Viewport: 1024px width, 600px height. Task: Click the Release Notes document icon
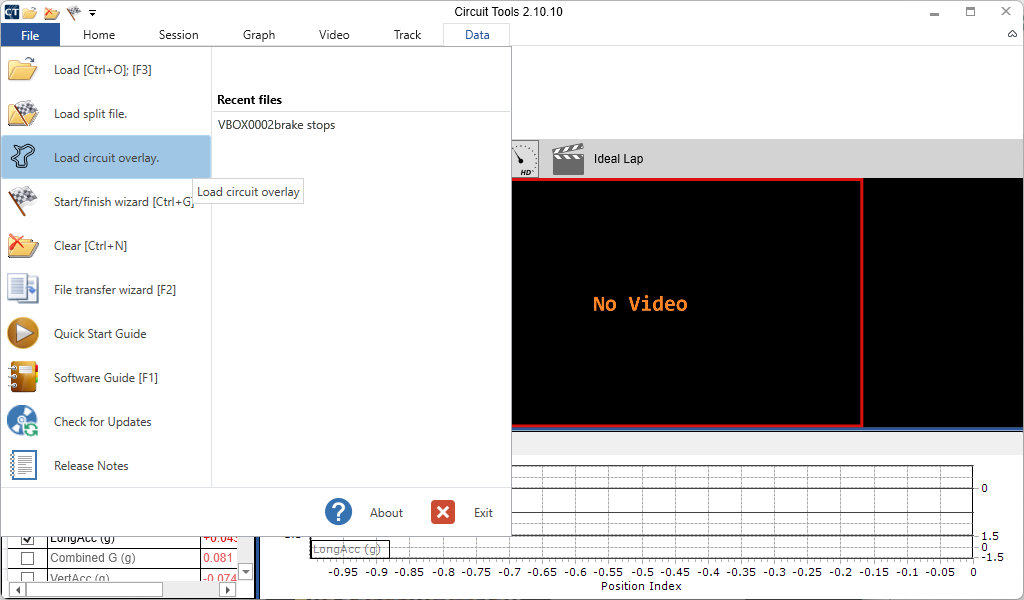[23, 466]
